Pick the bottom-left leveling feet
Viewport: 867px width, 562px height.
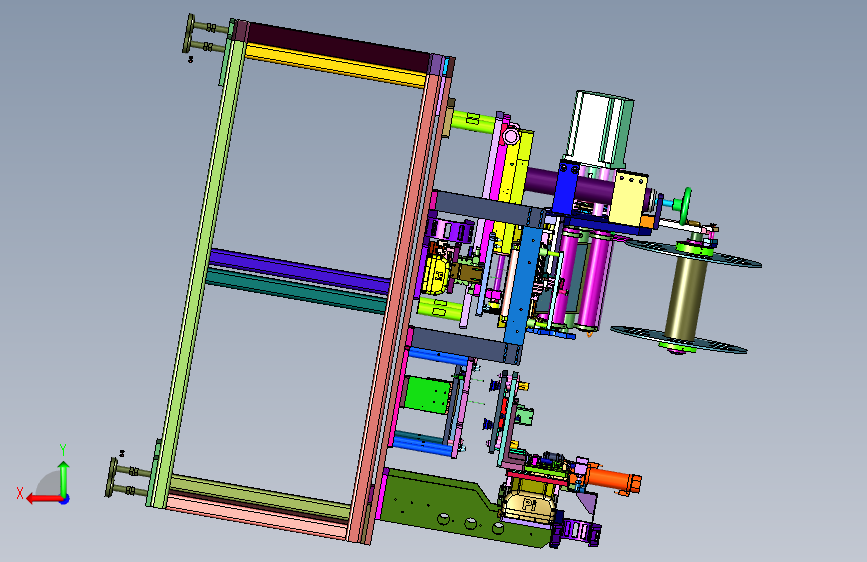point(128,478)
